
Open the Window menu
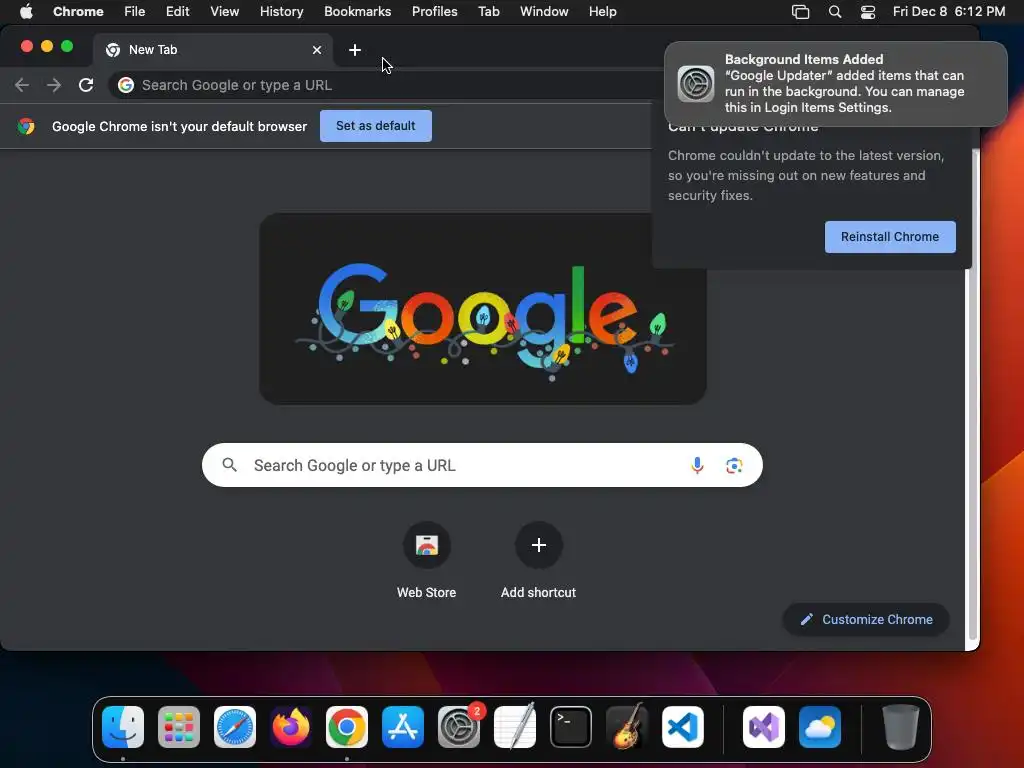click(544, 12)
